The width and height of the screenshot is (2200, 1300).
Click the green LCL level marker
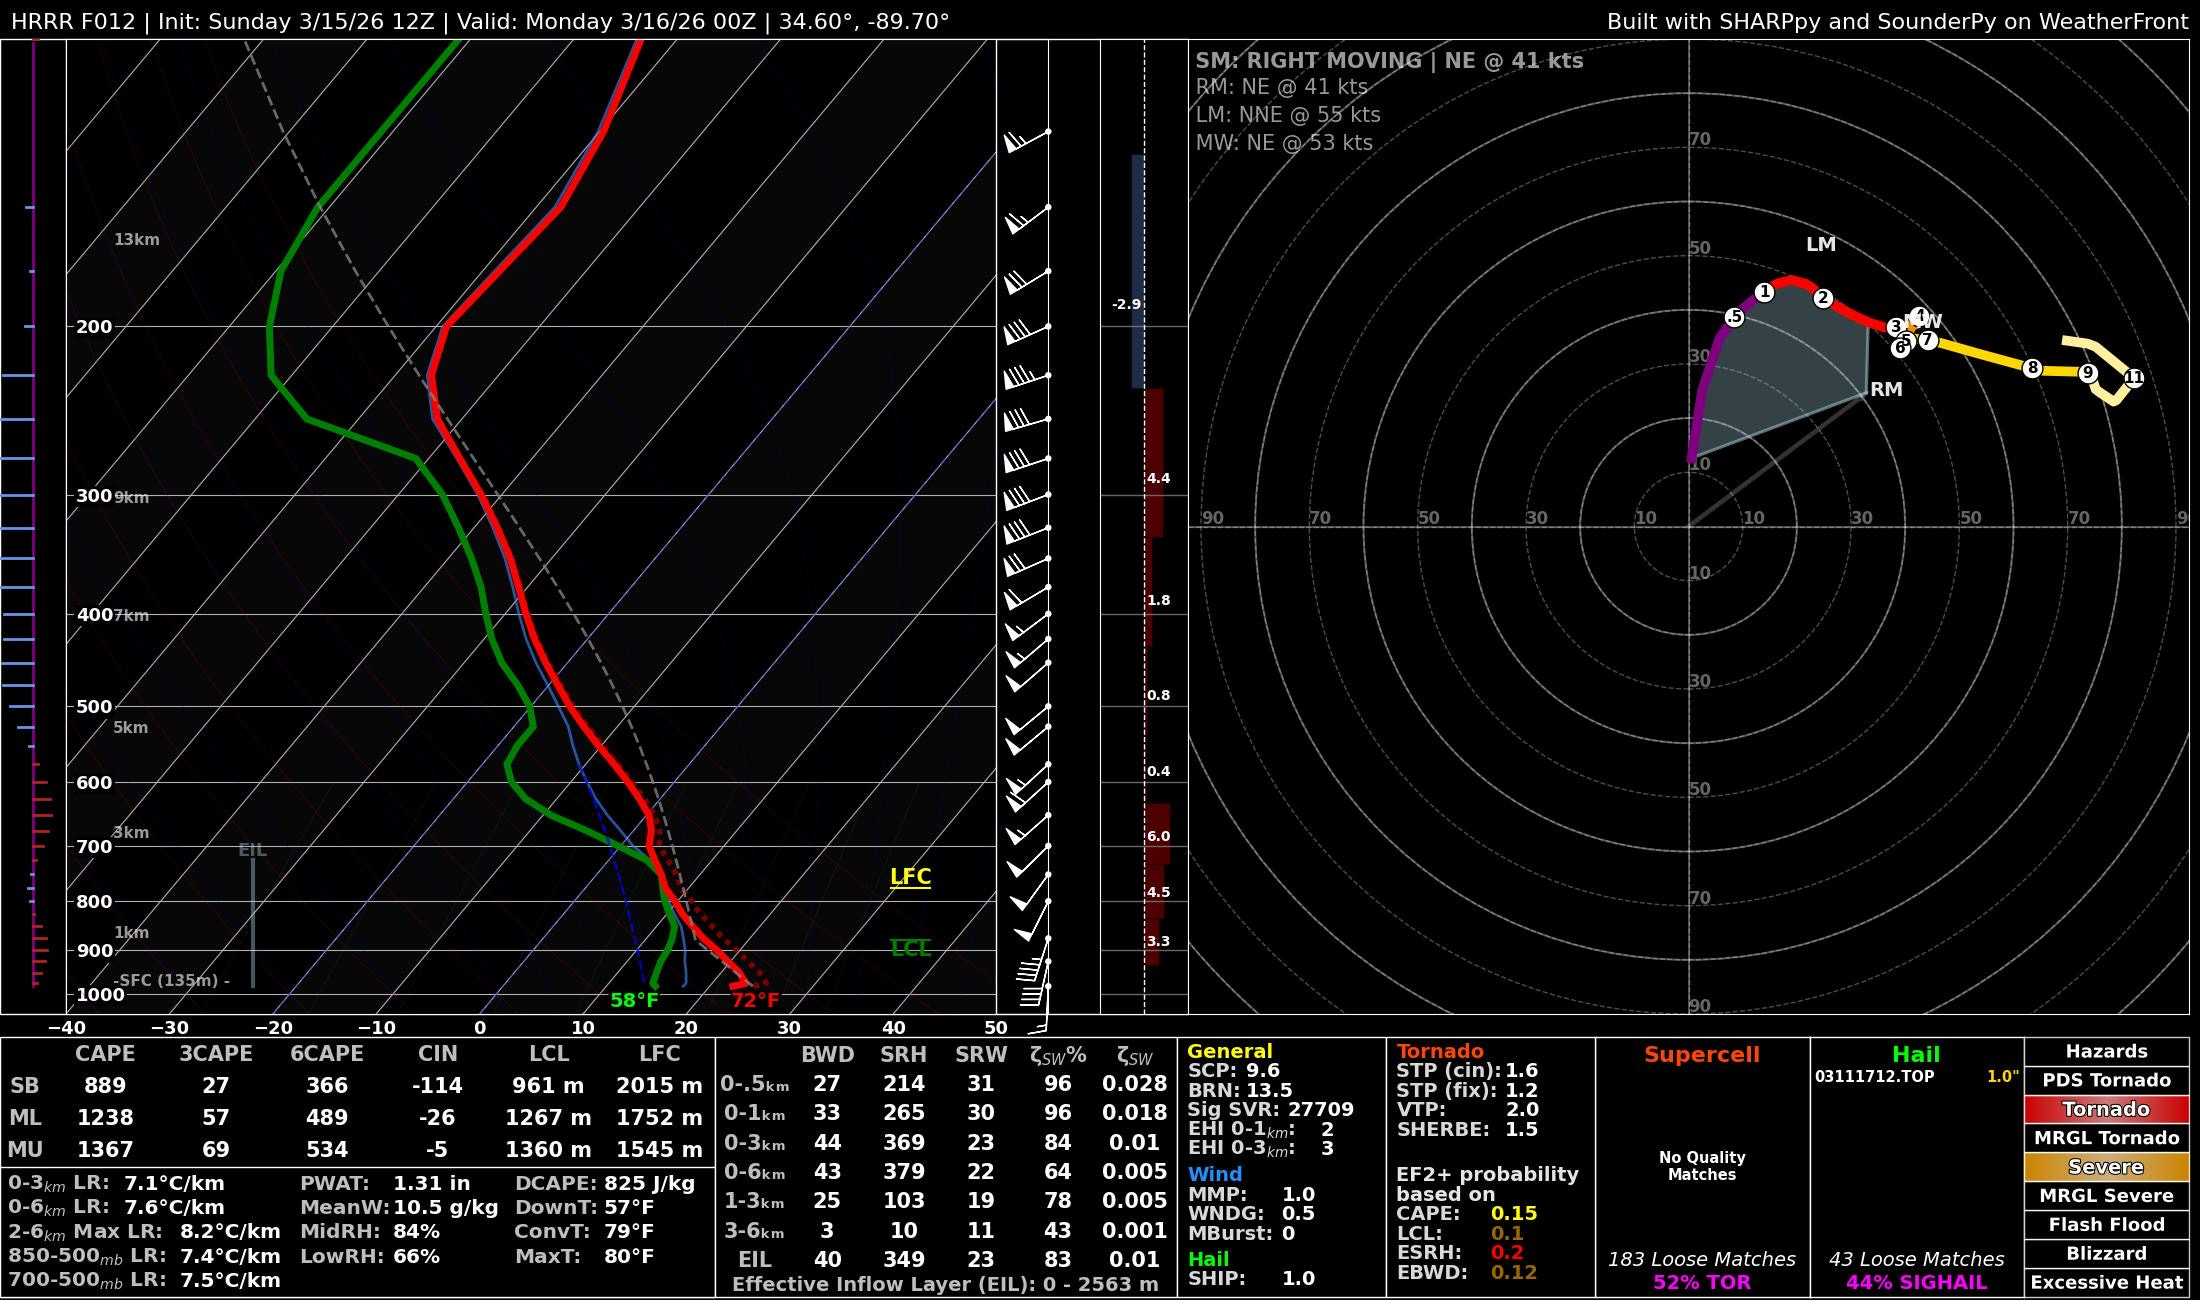click(910, 948)
